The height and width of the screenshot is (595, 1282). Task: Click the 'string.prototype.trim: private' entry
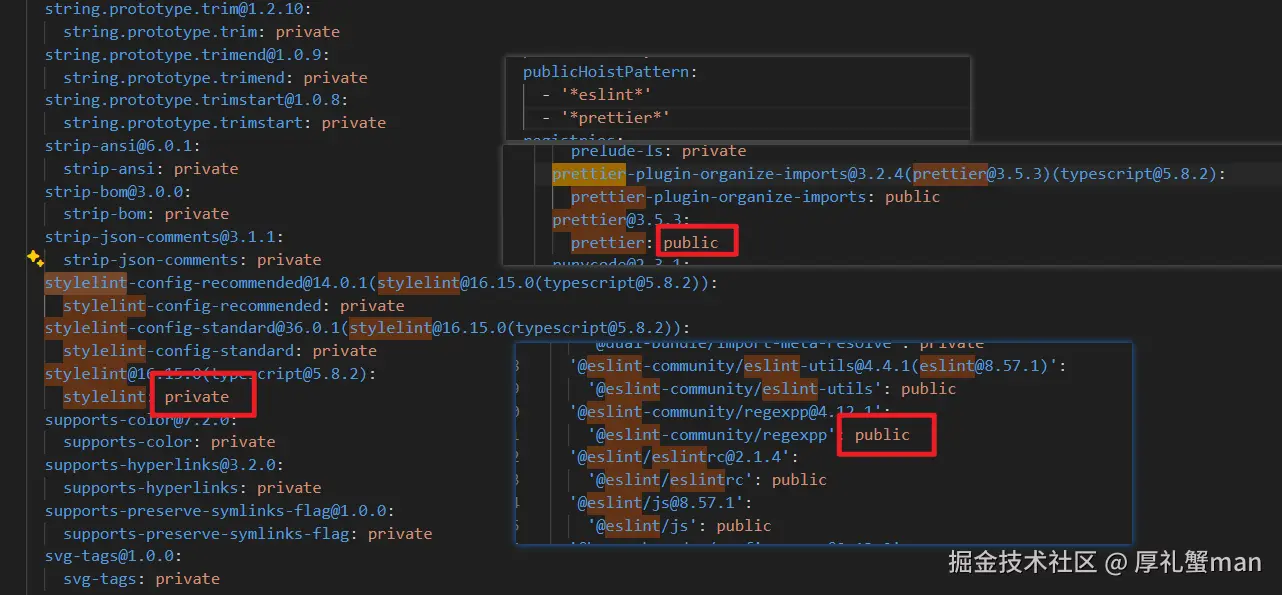(x=201, y=32)
